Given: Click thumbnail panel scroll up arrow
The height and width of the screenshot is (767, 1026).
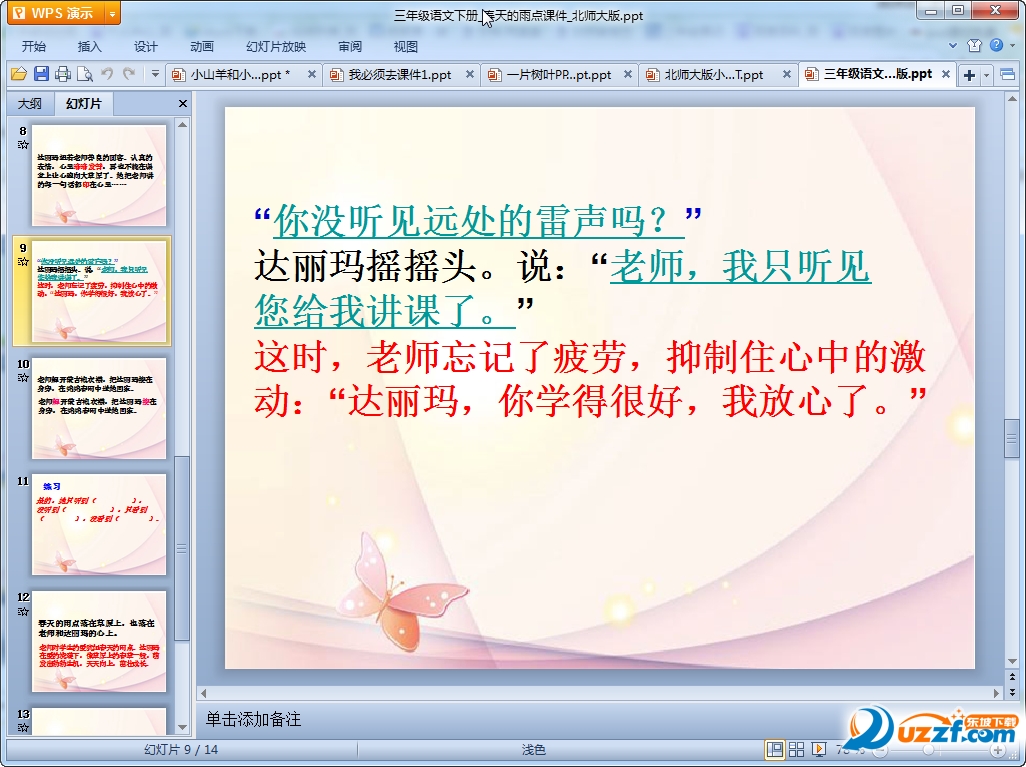Looking at the screenshot, I should click(183, 124).
